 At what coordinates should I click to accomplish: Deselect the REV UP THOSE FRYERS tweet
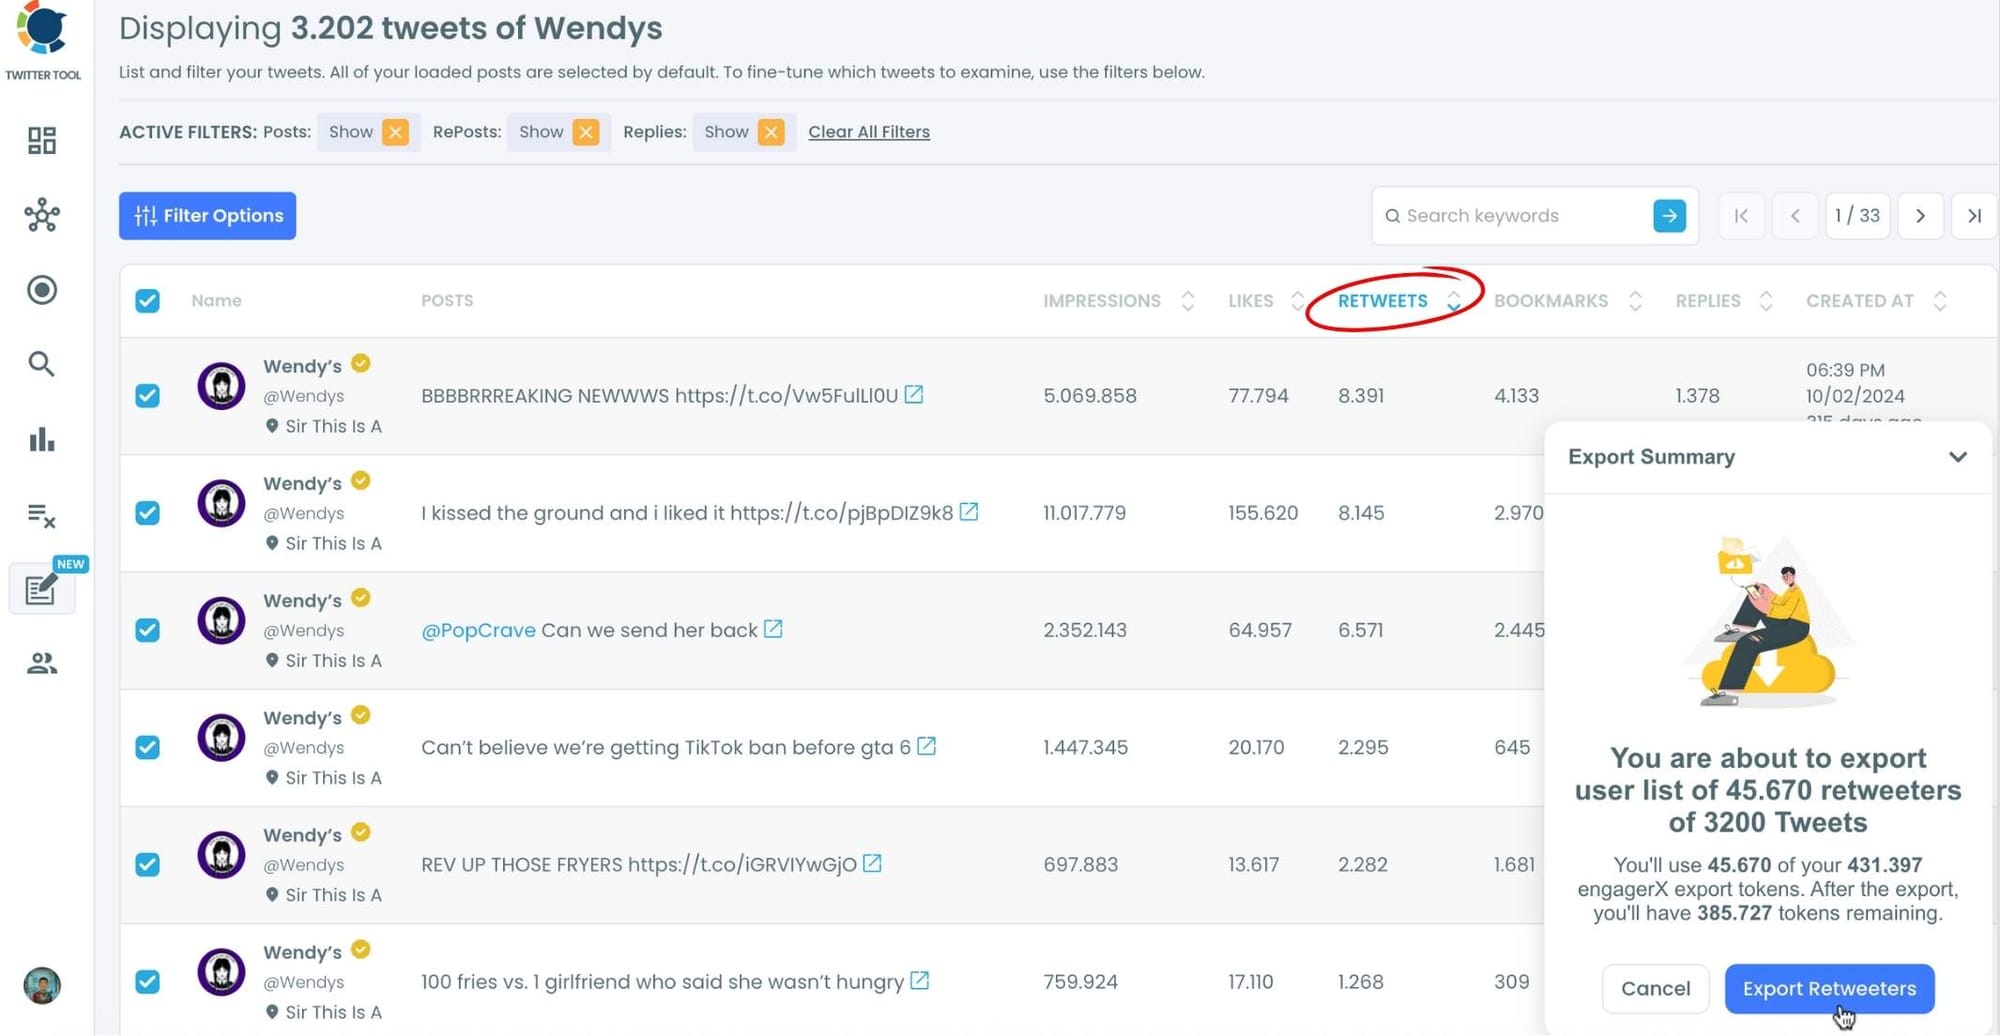pos(147,865)
